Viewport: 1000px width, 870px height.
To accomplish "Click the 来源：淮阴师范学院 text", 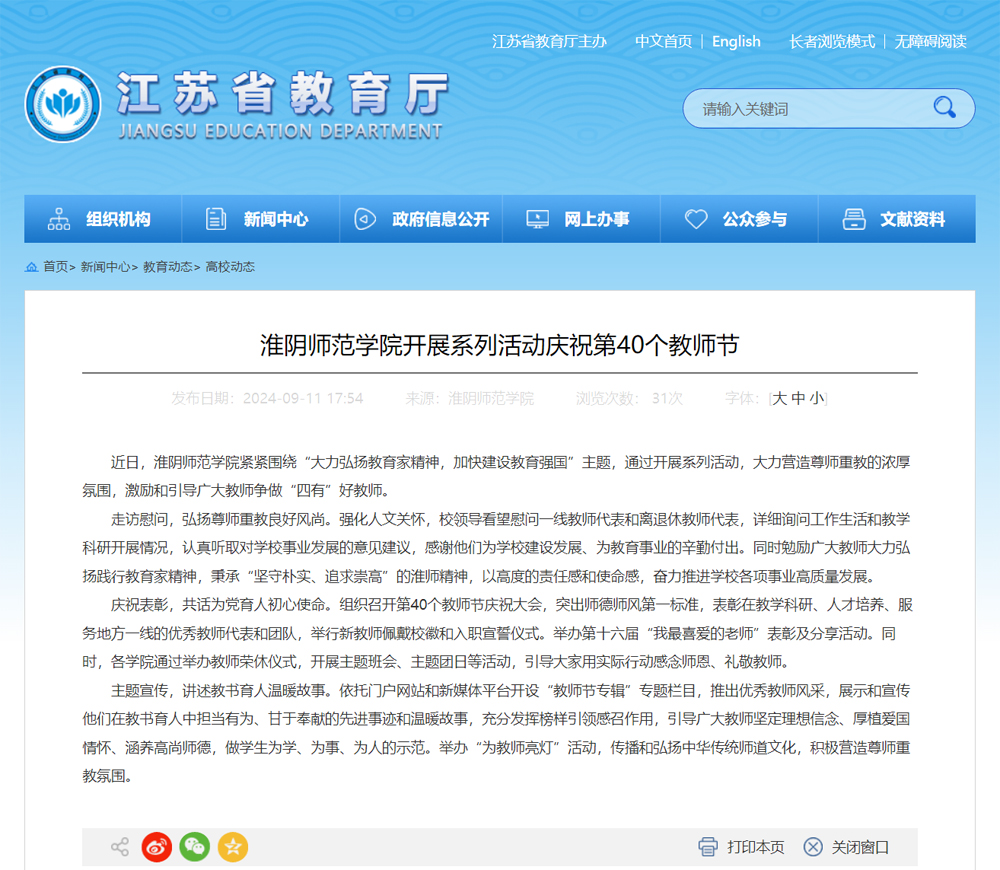I will click(x=469, y=399).
